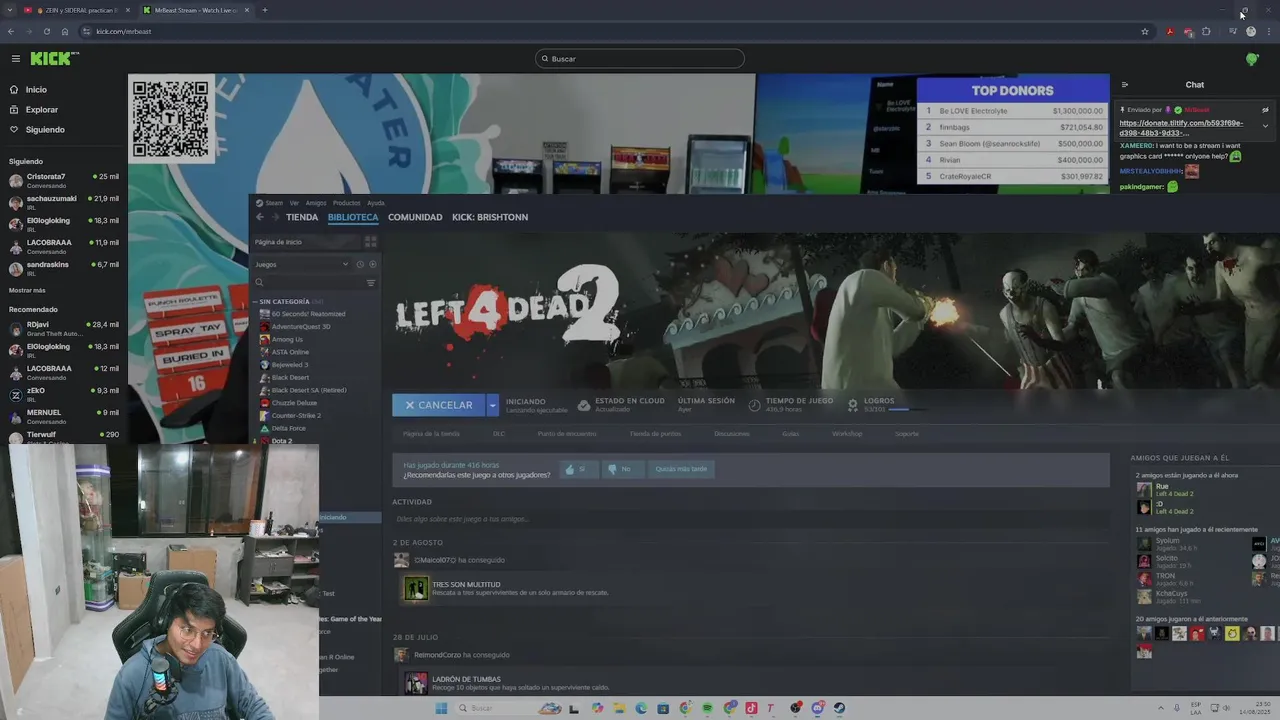Toggle Steam library grid view icon
This screenshot has height=720, width=1280.
point(370,241)
